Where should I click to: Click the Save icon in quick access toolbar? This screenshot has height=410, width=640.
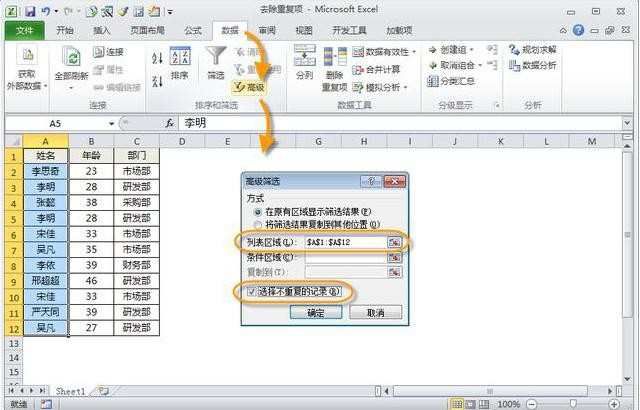pos(30,11)
